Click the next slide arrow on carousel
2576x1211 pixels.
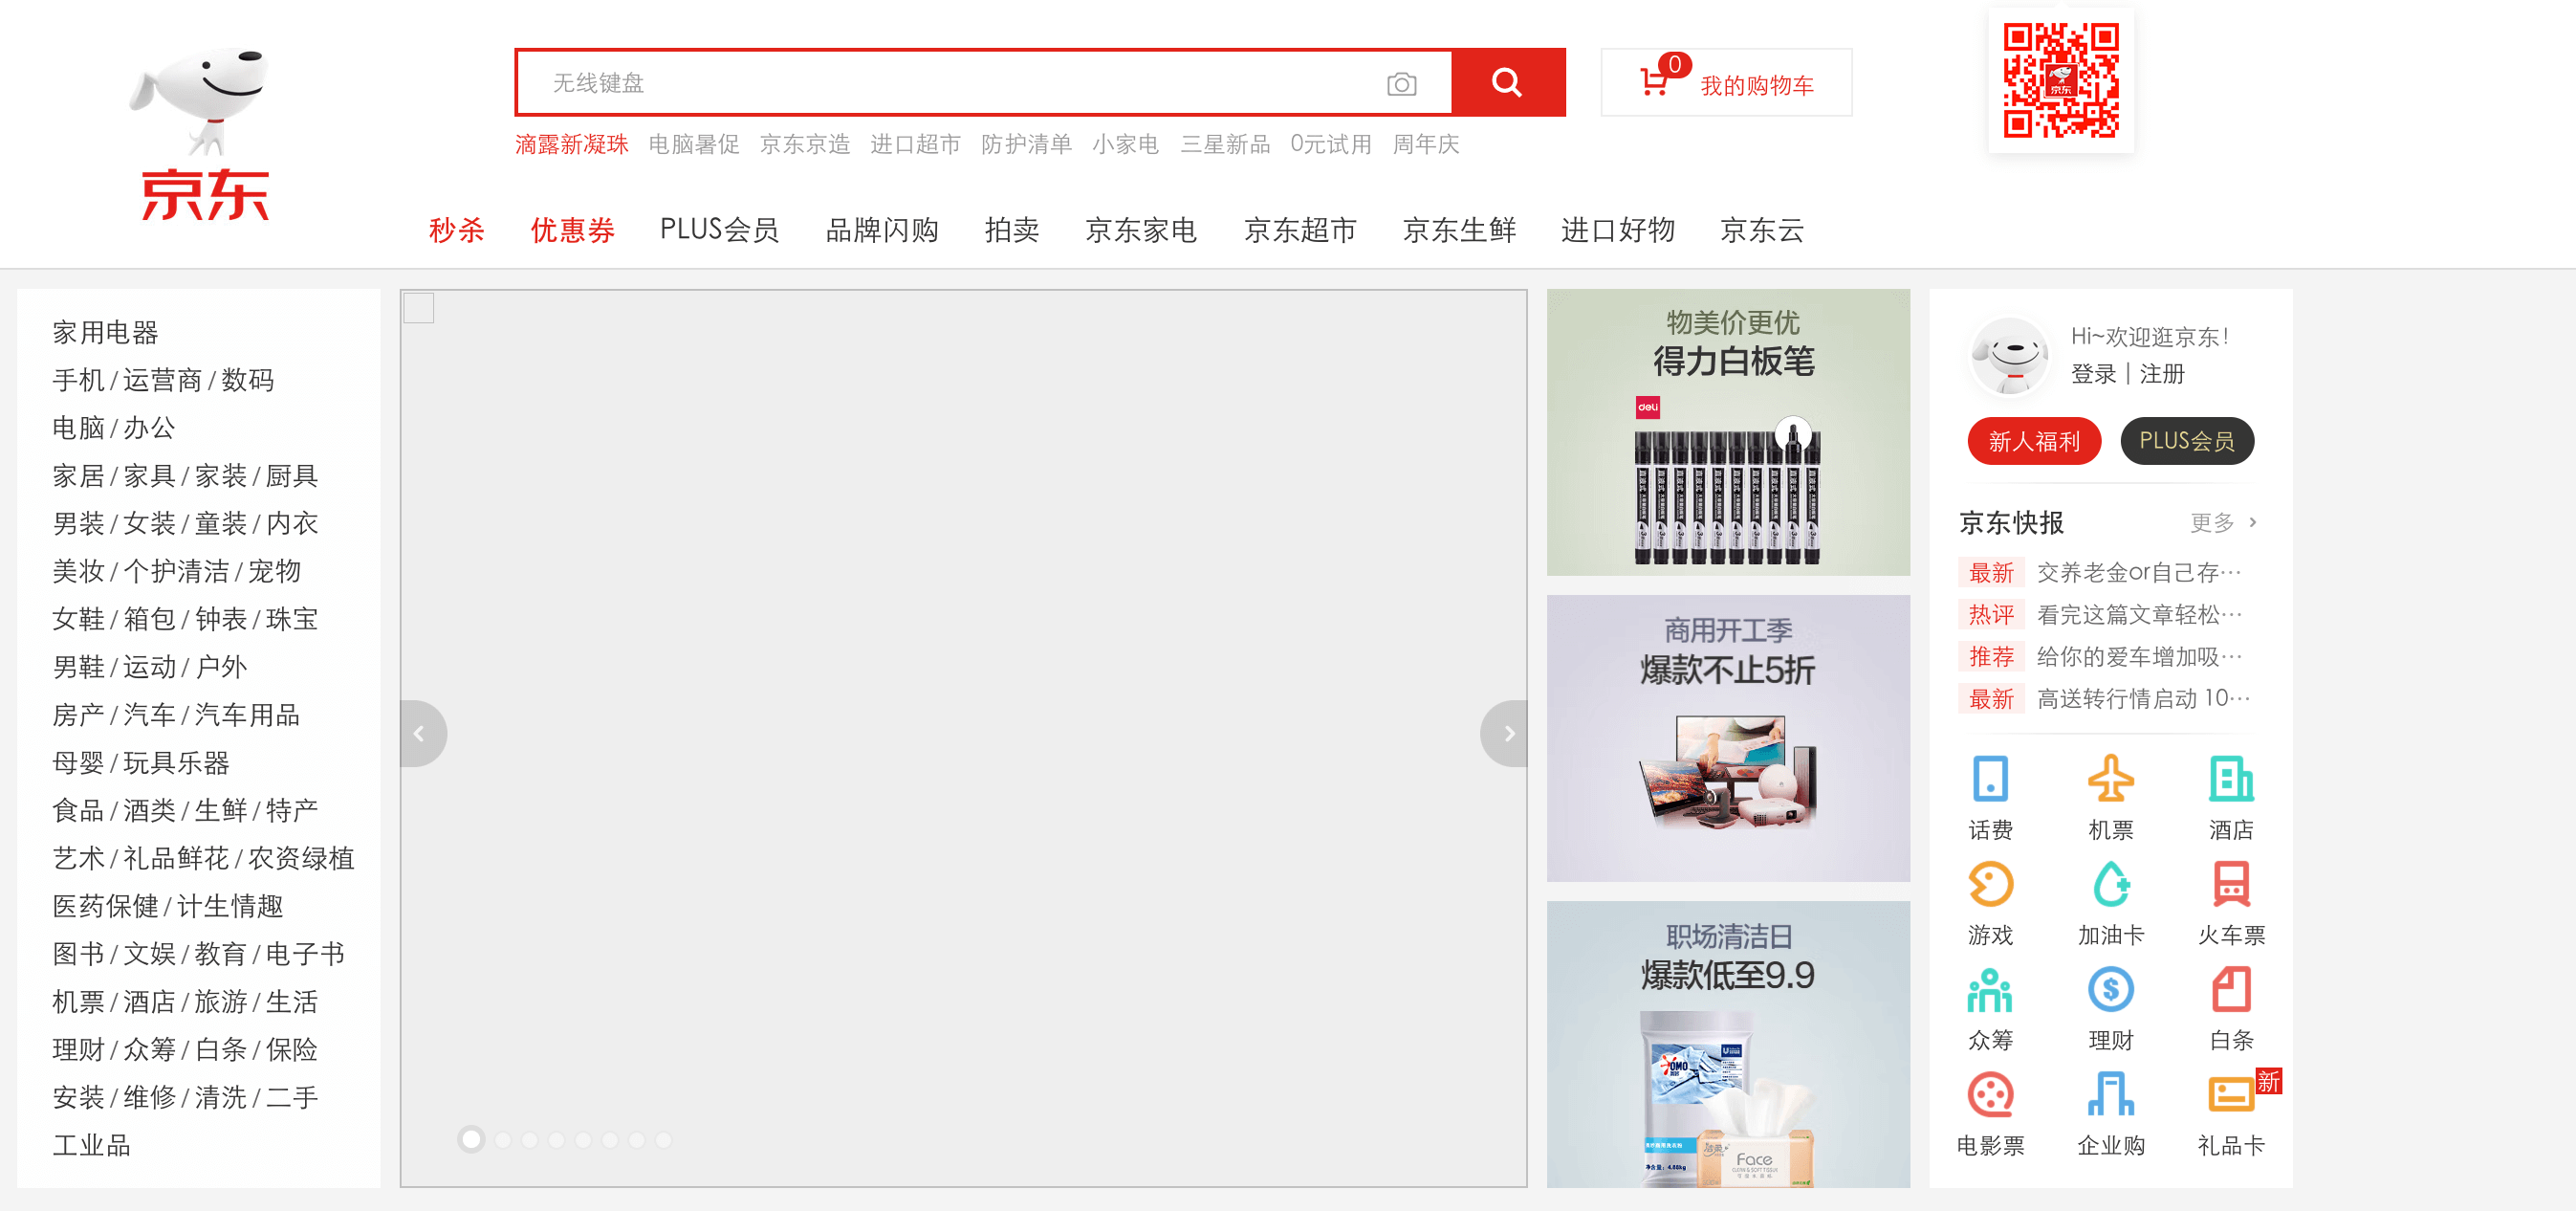[1506, 734]
